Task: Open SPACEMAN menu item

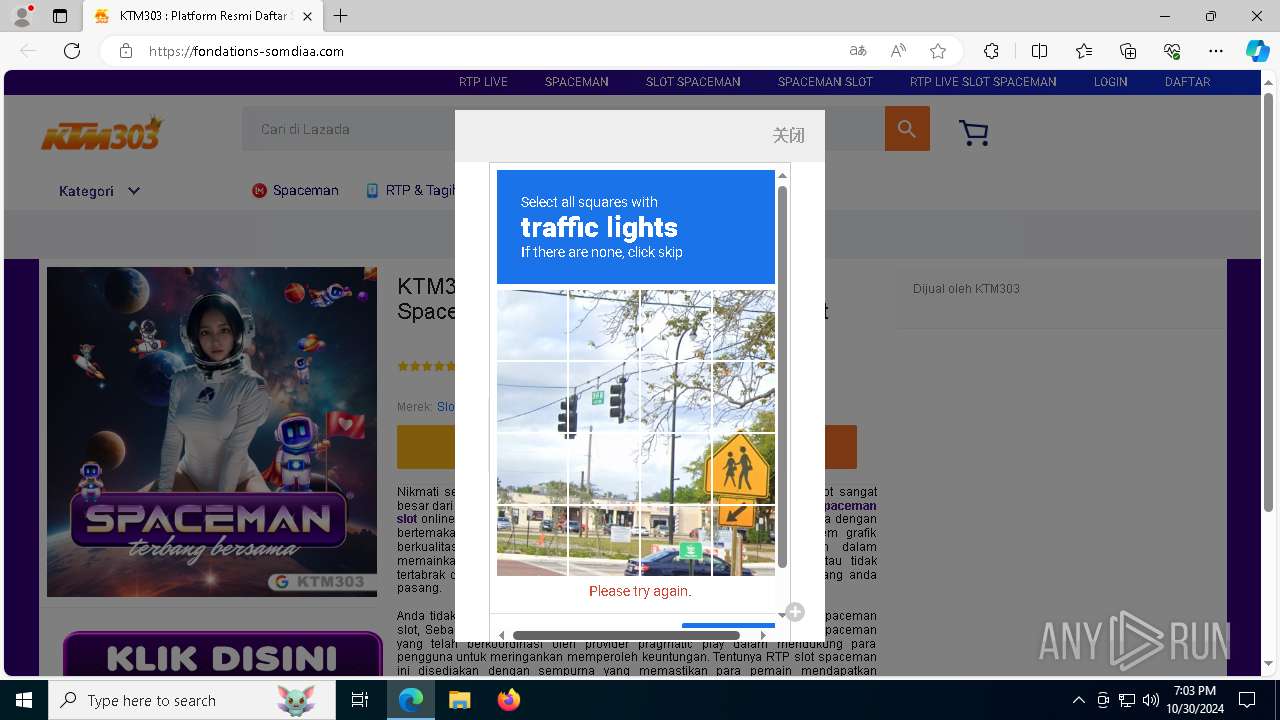Action: pyautogui.click(x=576, y=82)
